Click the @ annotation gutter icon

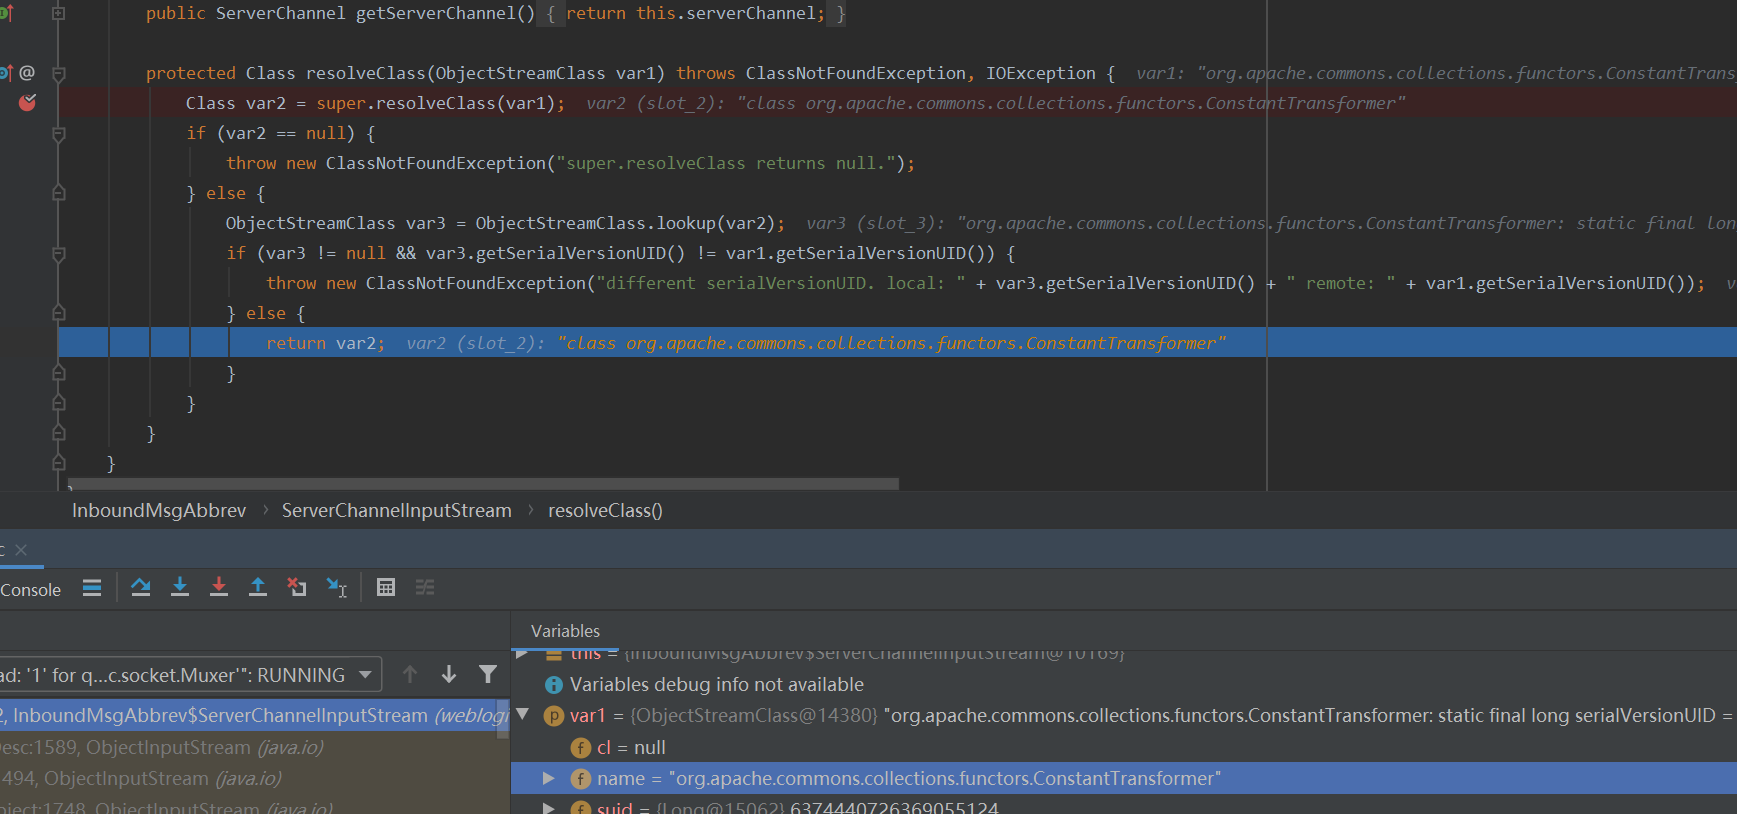pyautogui.click(x=27, y=73)
